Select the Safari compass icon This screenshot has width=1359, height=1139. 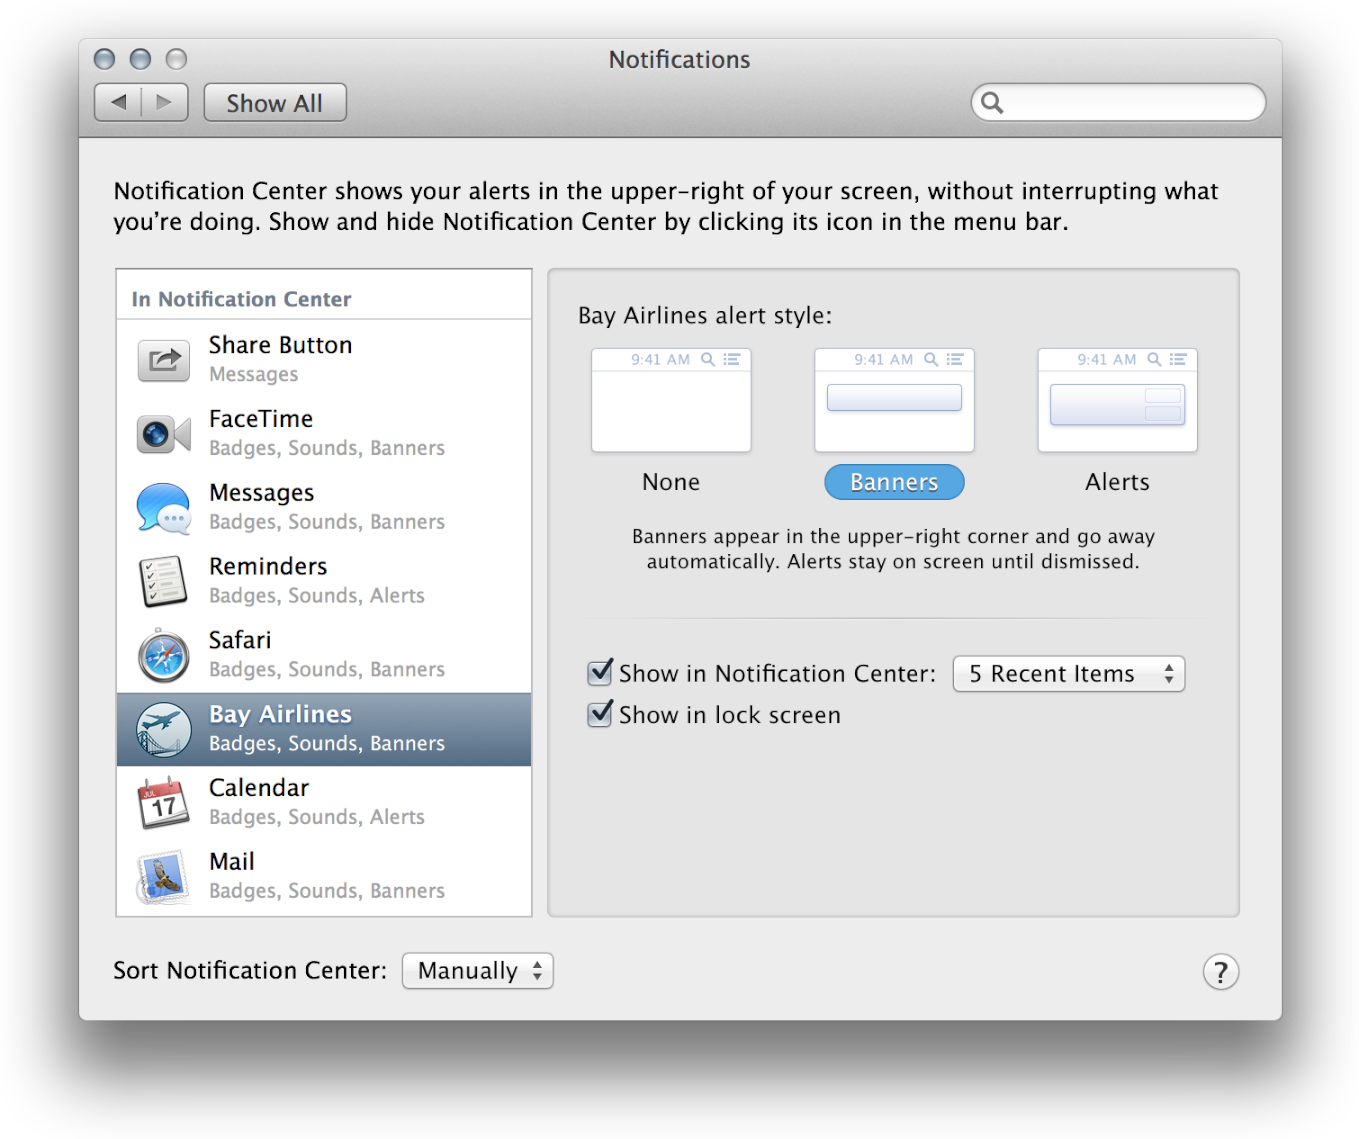[x=163, y=655]
